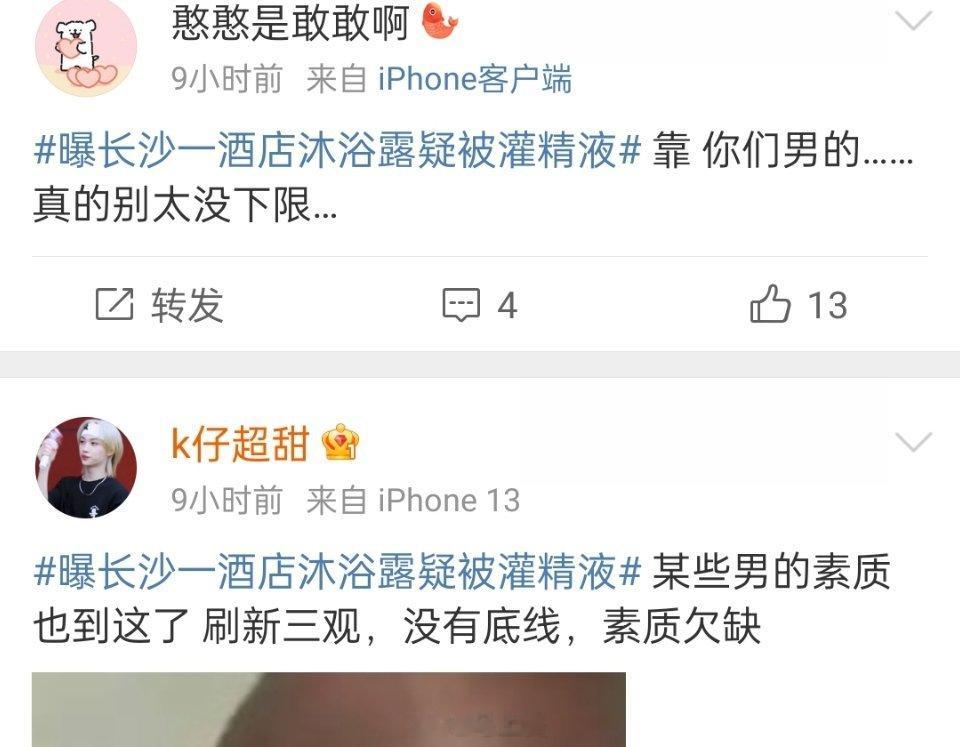The width and height of the screenshot is (960, 747).
Task: Tap the iPhone客户端 source link
Action: click(x=474, y=79)
